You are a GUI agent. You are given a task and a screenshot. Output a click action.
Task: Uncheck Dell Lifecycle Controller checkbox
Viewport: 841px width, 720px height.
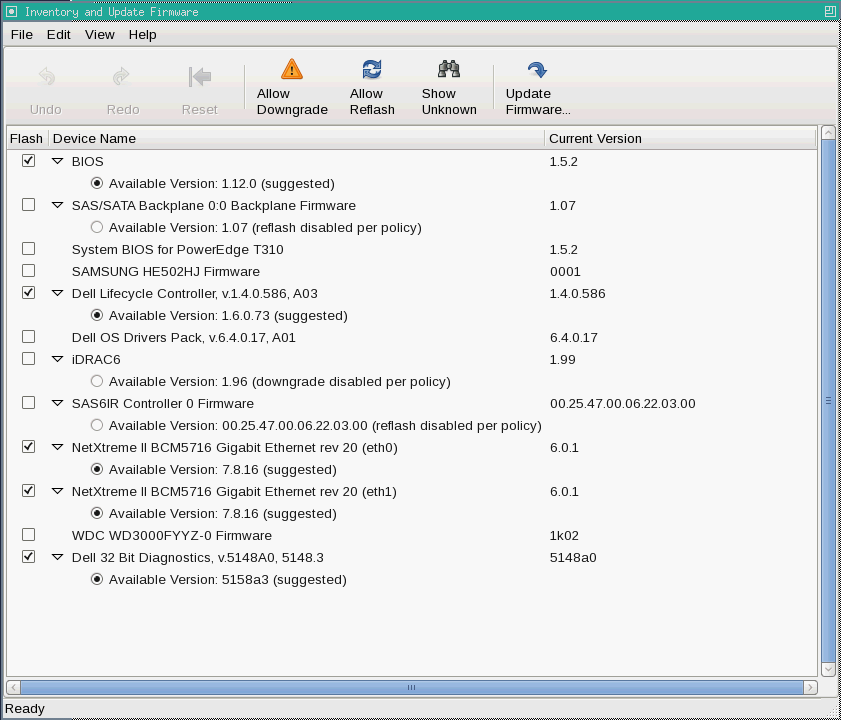point(28,292)
